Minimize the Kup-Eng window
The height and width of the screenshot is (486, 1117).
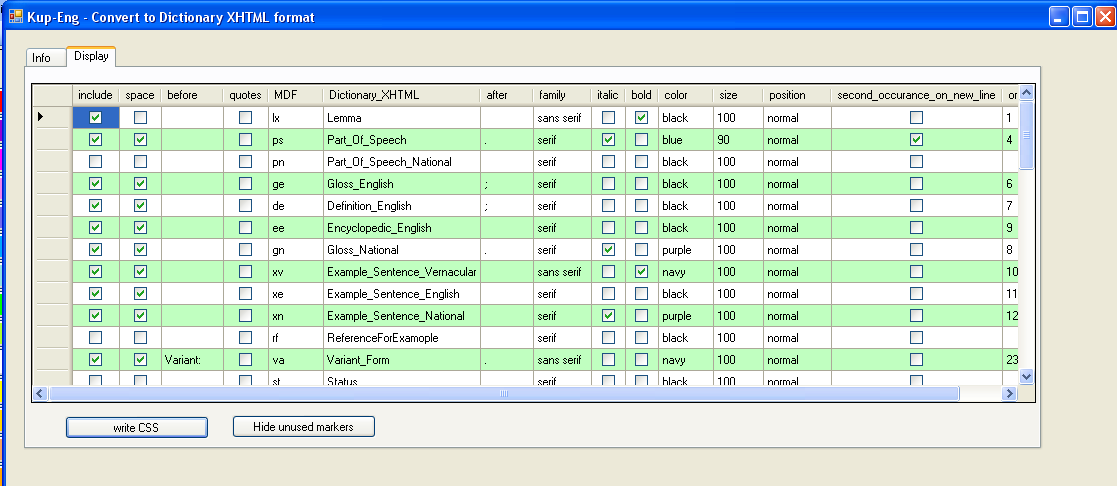pyautogui.click(x=1059, y=16)
